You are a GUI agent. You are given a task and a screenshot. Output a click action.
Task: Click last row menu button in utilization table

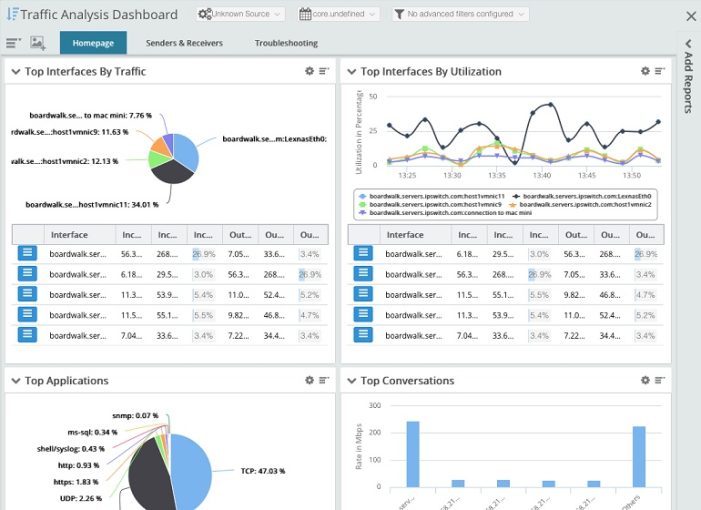coord(363,334)
